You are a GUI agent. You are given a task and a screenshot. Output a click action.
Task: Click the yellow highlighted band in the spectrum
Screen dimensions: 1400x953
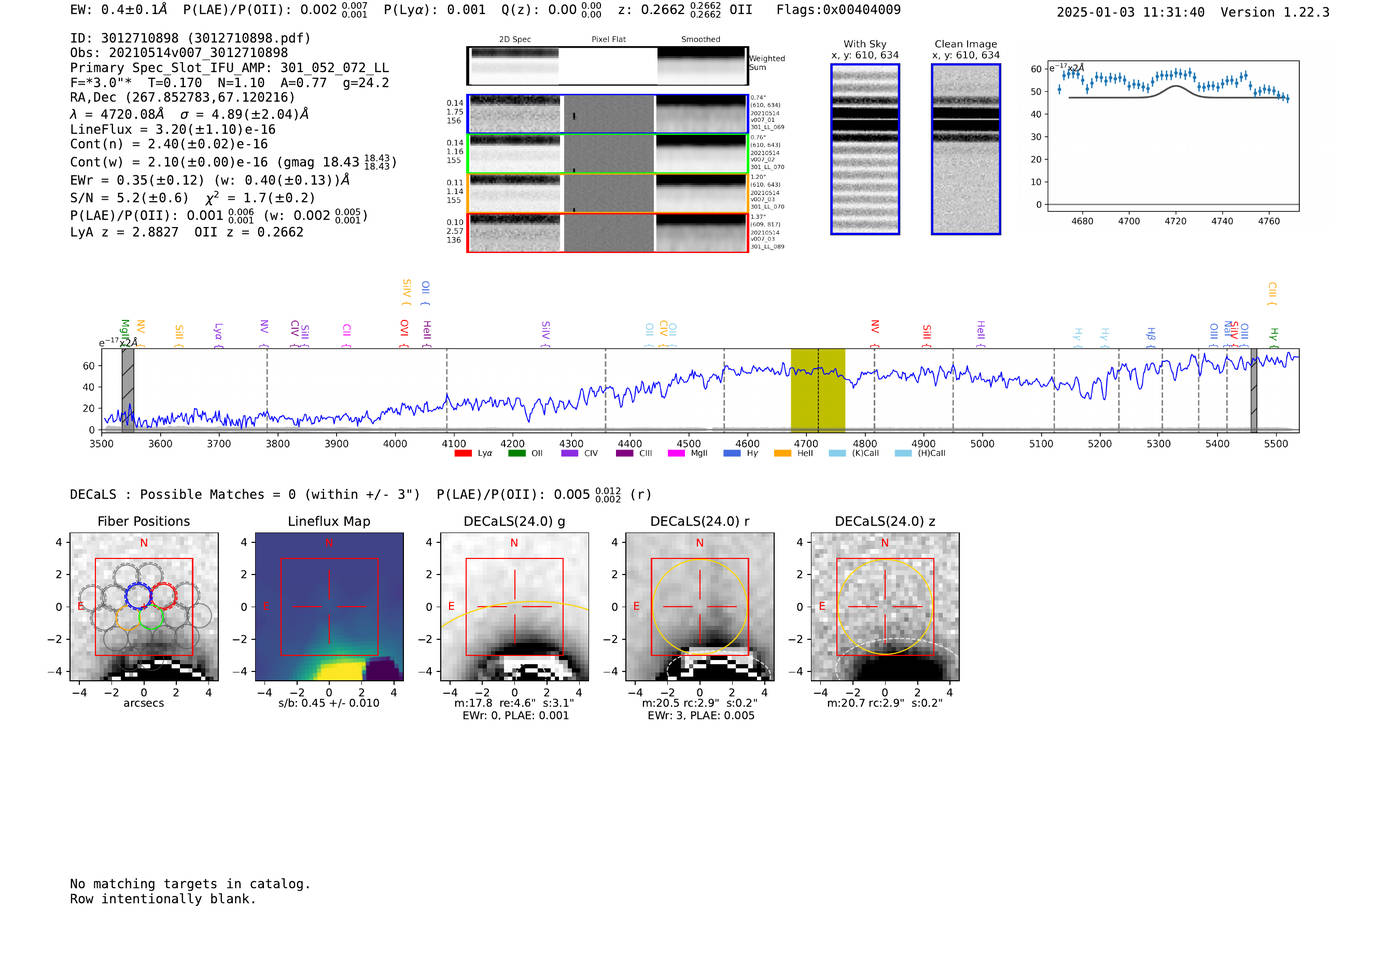point(818,390)
